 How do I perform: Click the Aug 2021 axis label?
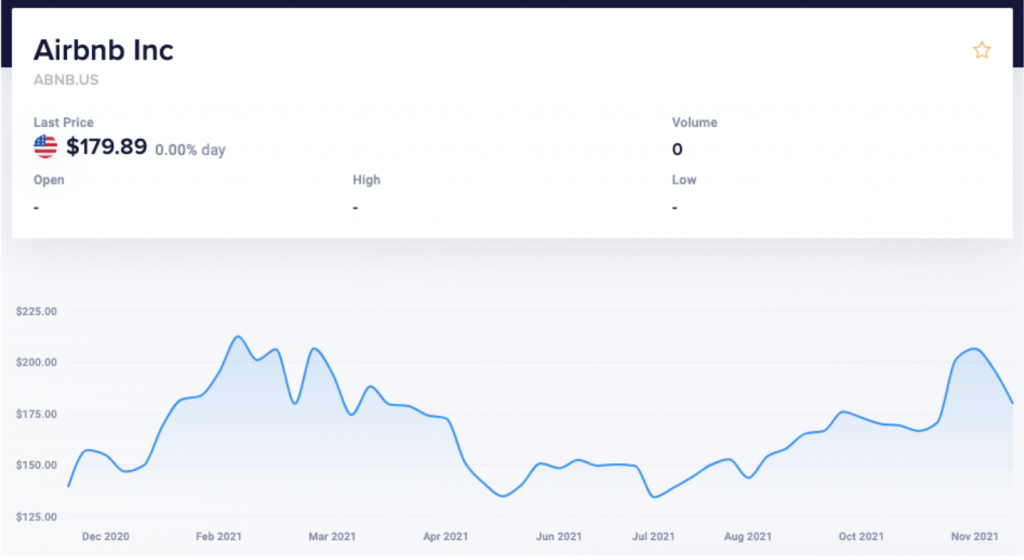click(x=748, y=537)
